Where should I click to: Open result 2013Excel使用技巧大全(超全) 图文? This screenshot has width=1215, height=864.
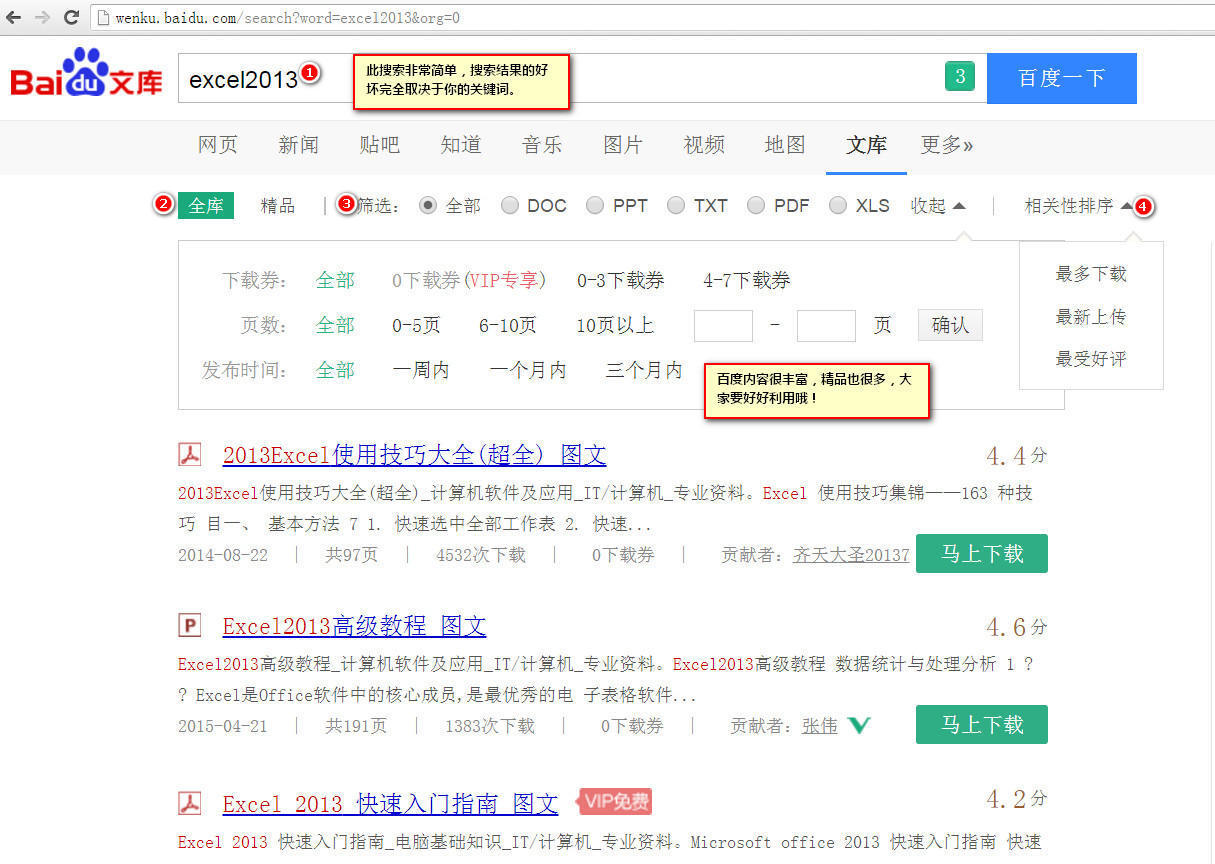click(414, 455)
